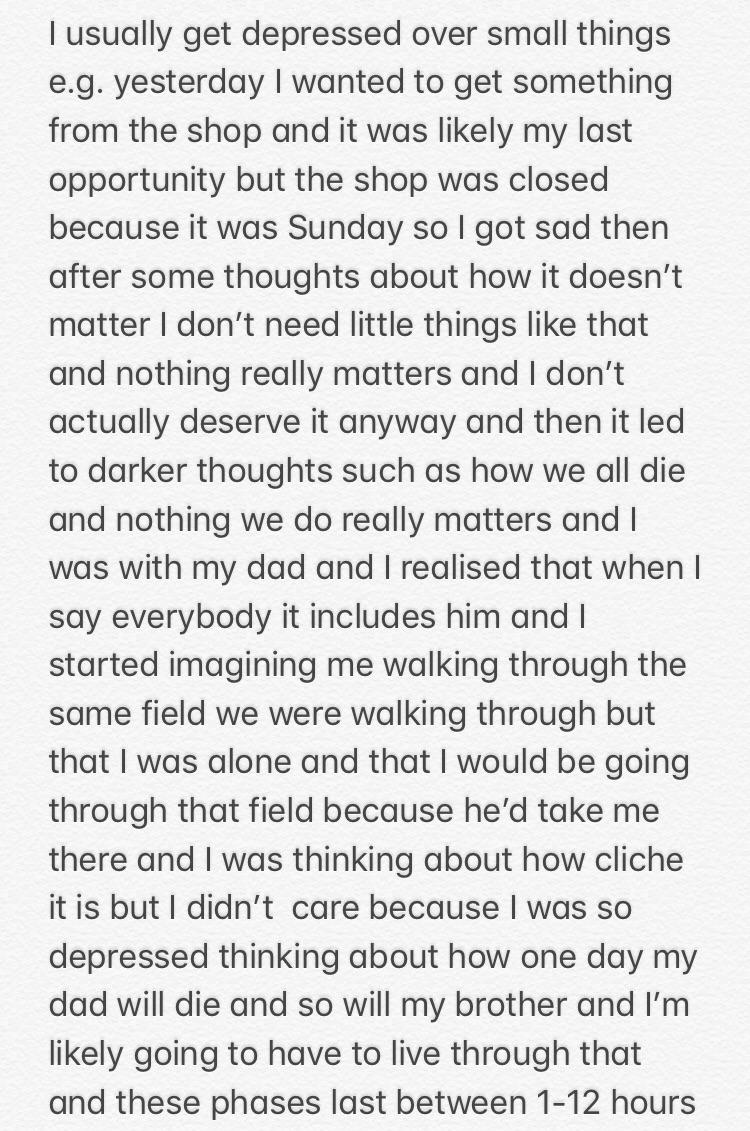Place cursor on the word "yesterday"
This screenshot has width=750, height=1131.
(x=189, y=83)
